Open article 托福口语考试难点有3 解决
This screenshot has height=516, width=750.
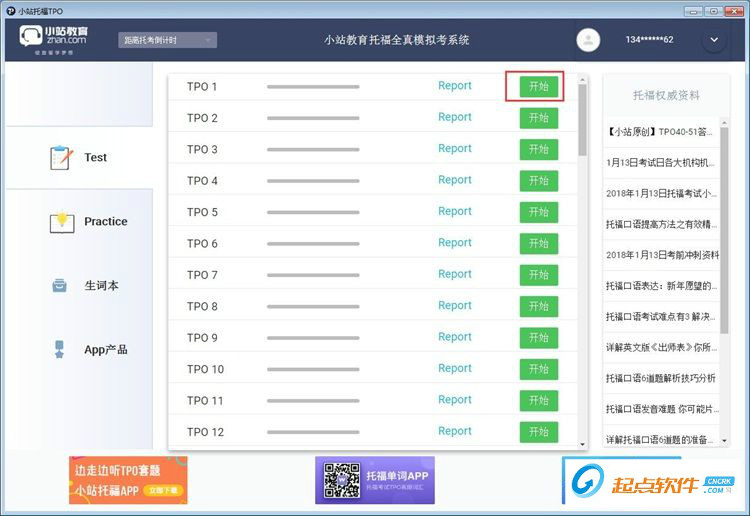click(661, 317)
